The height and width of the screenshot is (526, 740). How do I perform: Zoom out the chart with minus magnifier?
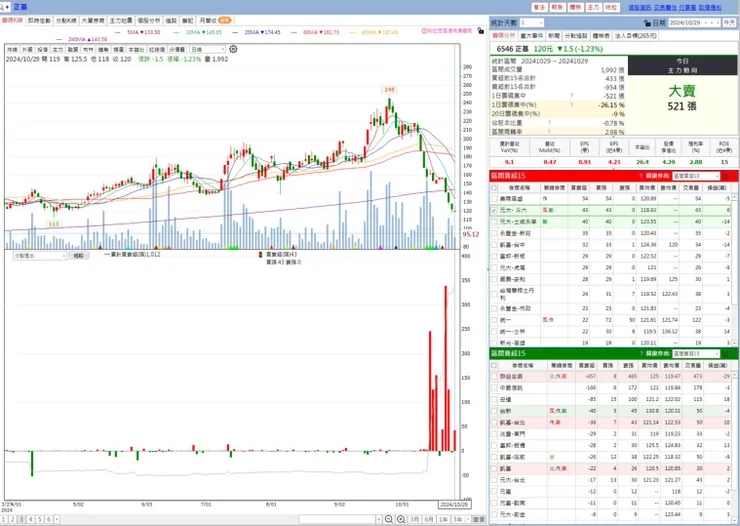[389, 519]
